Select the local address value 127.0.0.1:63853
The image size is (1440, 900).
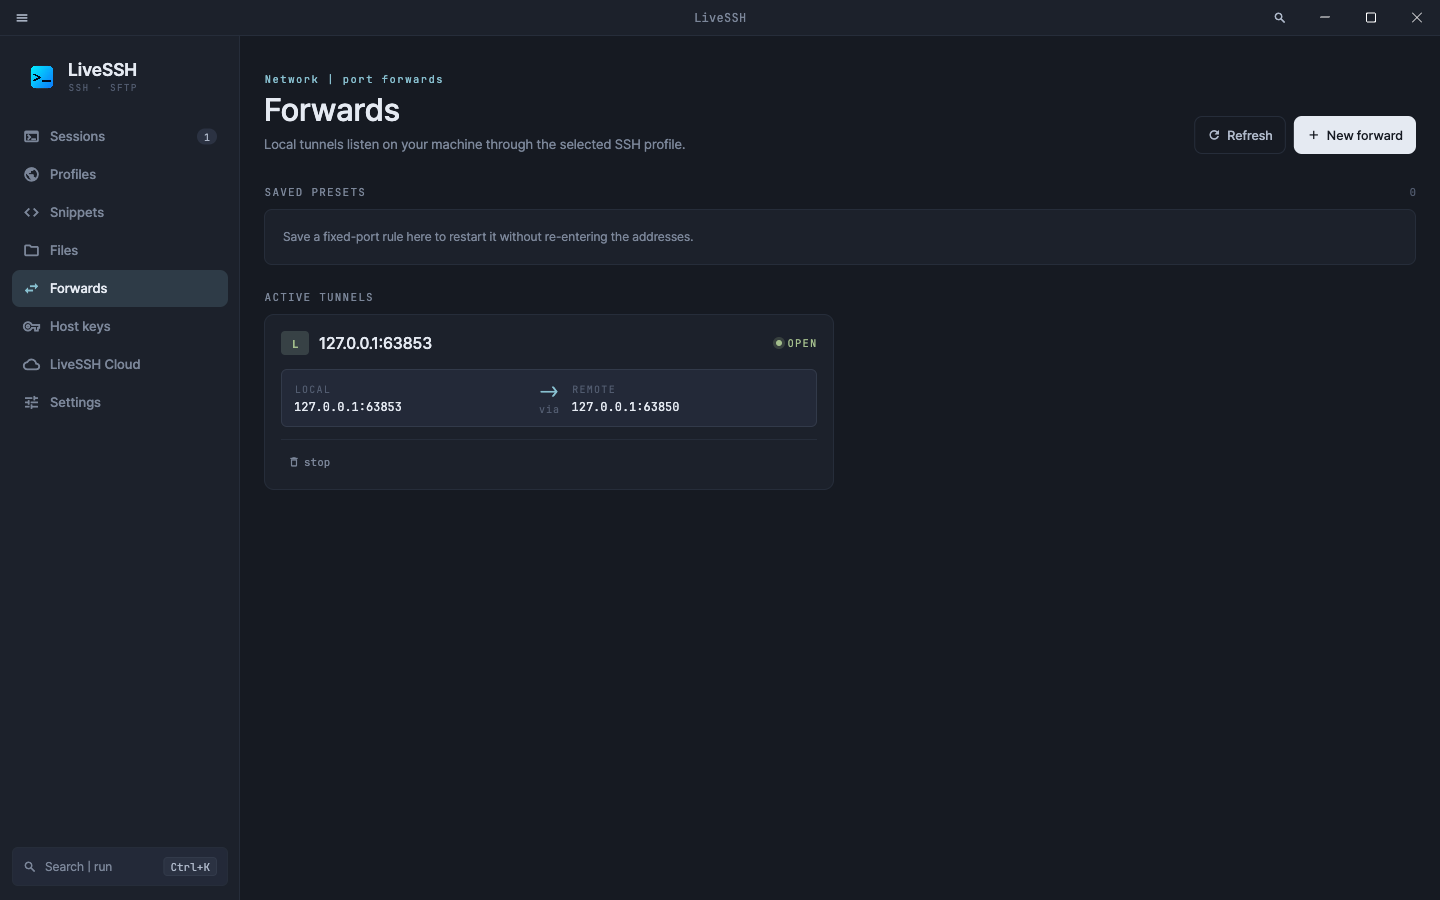point(348,407)
